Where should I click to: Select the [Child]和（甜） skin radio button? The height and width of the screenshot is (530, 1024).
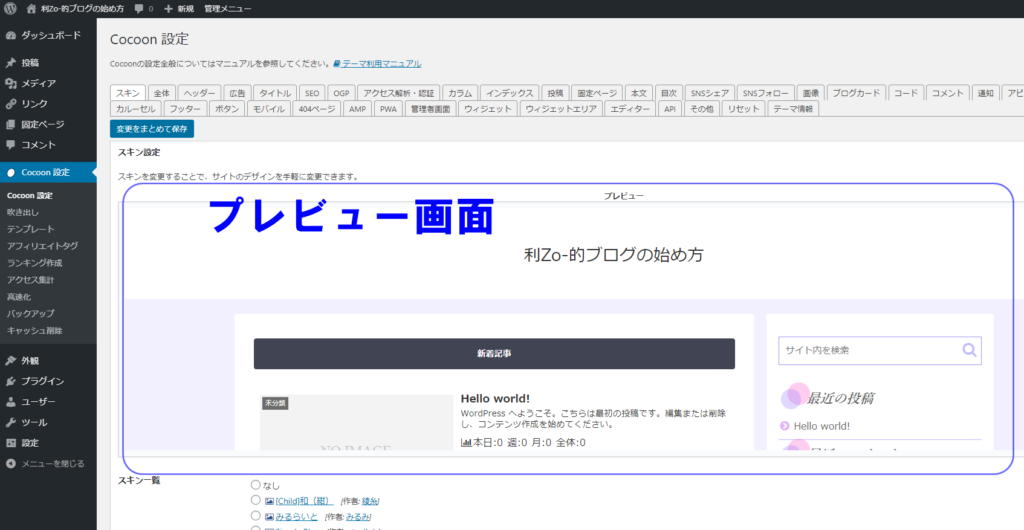(256, 500)
